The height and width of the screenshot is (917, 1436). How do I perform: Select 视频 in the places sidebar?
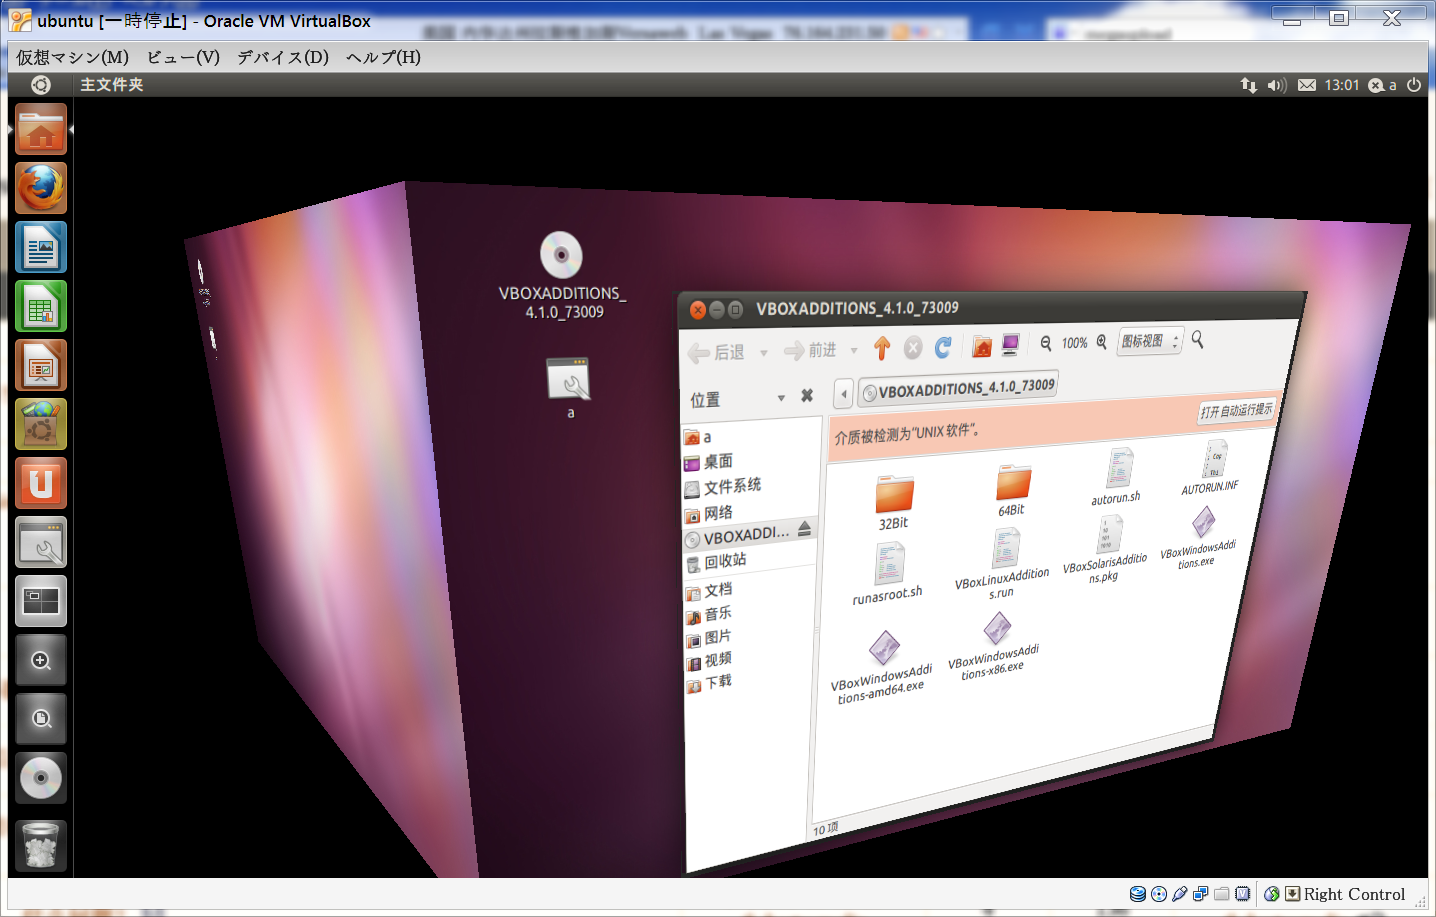pos(709,661)
